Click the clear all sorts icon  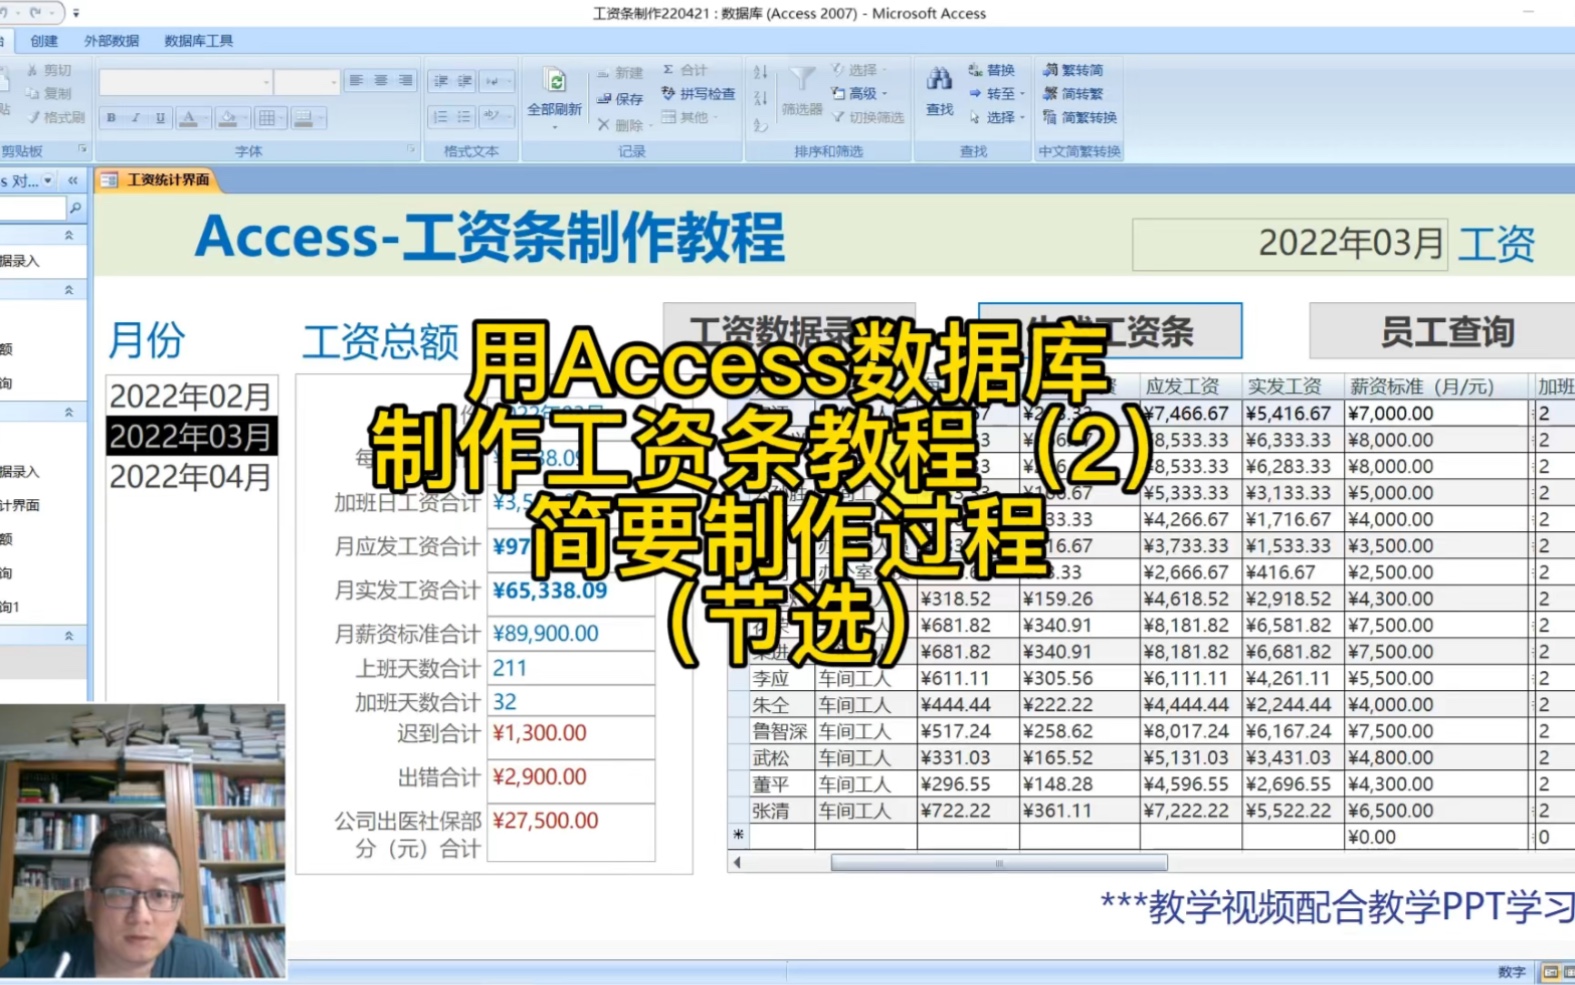click(761, 124)
